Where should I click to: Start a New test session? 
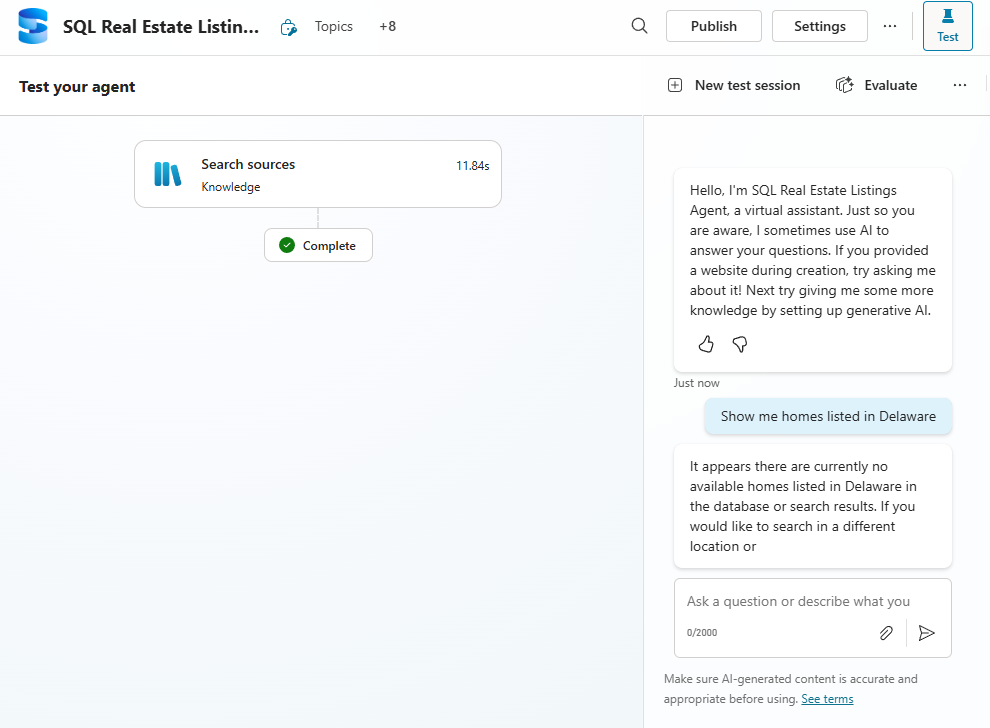pos(735,85)
